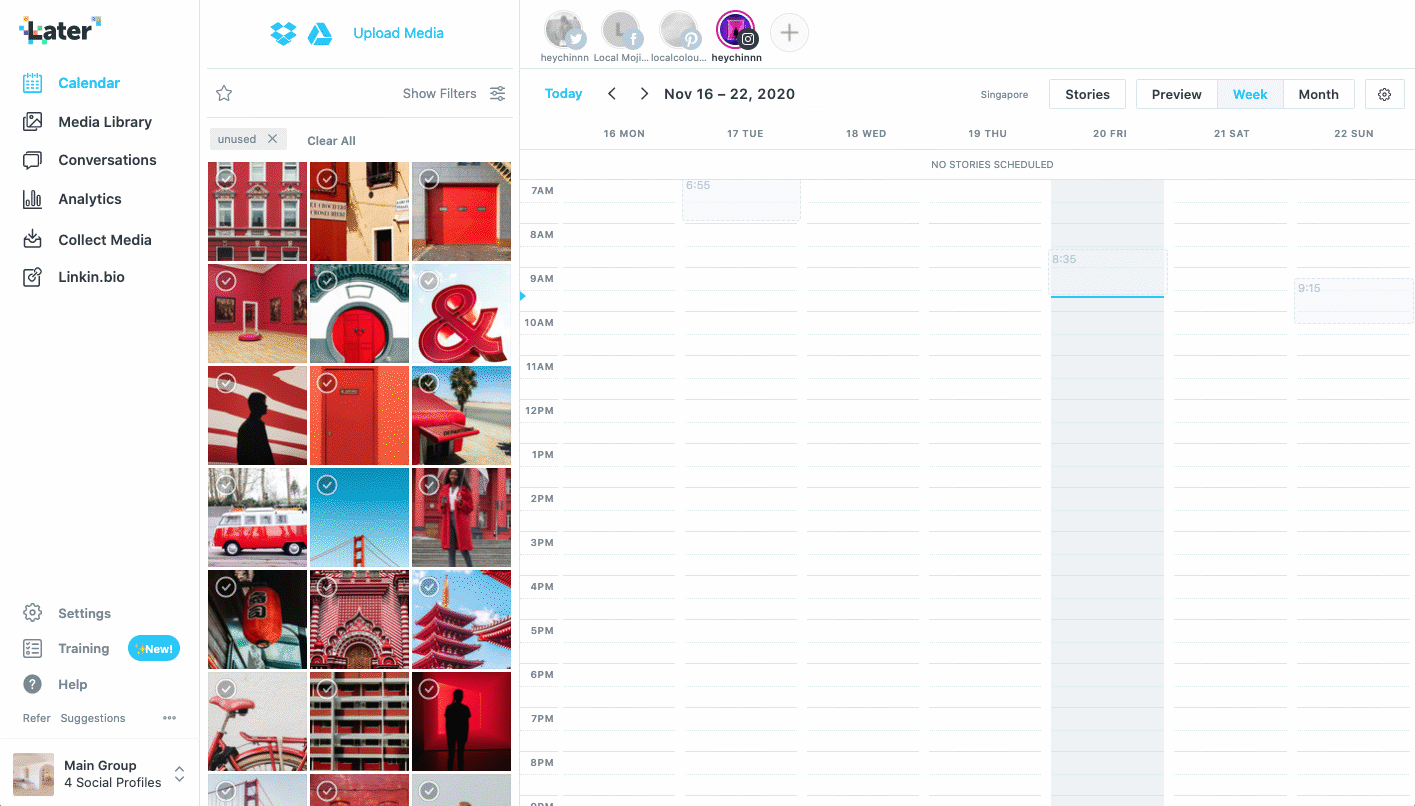Check the red gallery room photo
1415x806 pixels.
tap(226, 281)
